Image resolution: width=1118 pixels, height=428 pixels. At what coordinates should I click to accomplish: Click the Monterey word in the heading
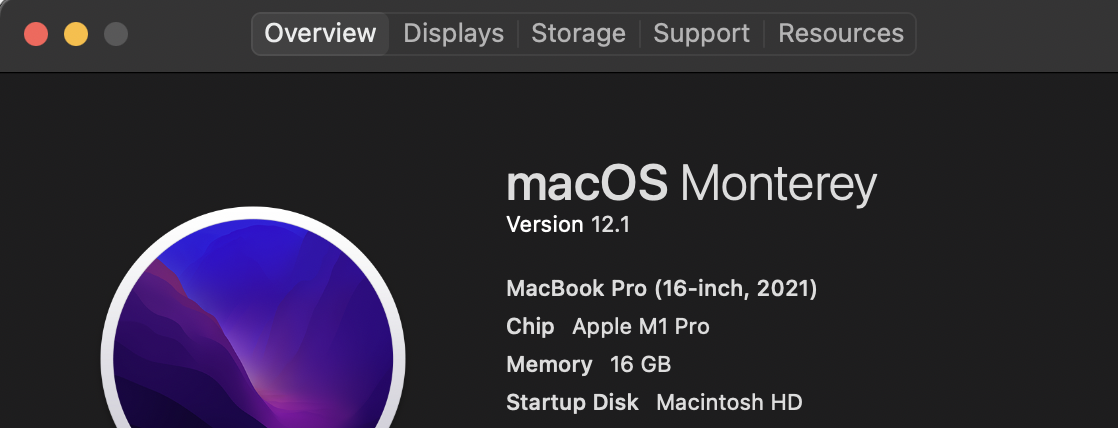point(778,184)
